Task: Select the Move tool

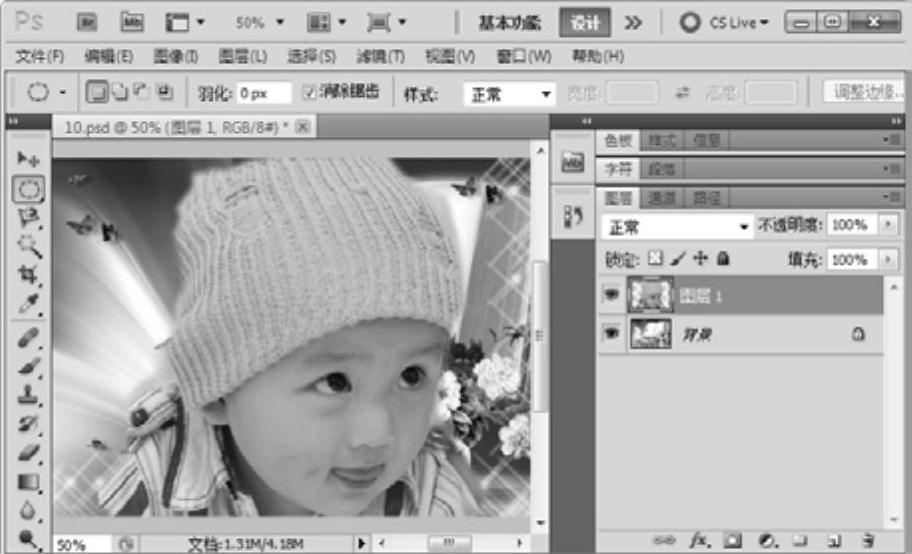Action: (x=28, y=160)
